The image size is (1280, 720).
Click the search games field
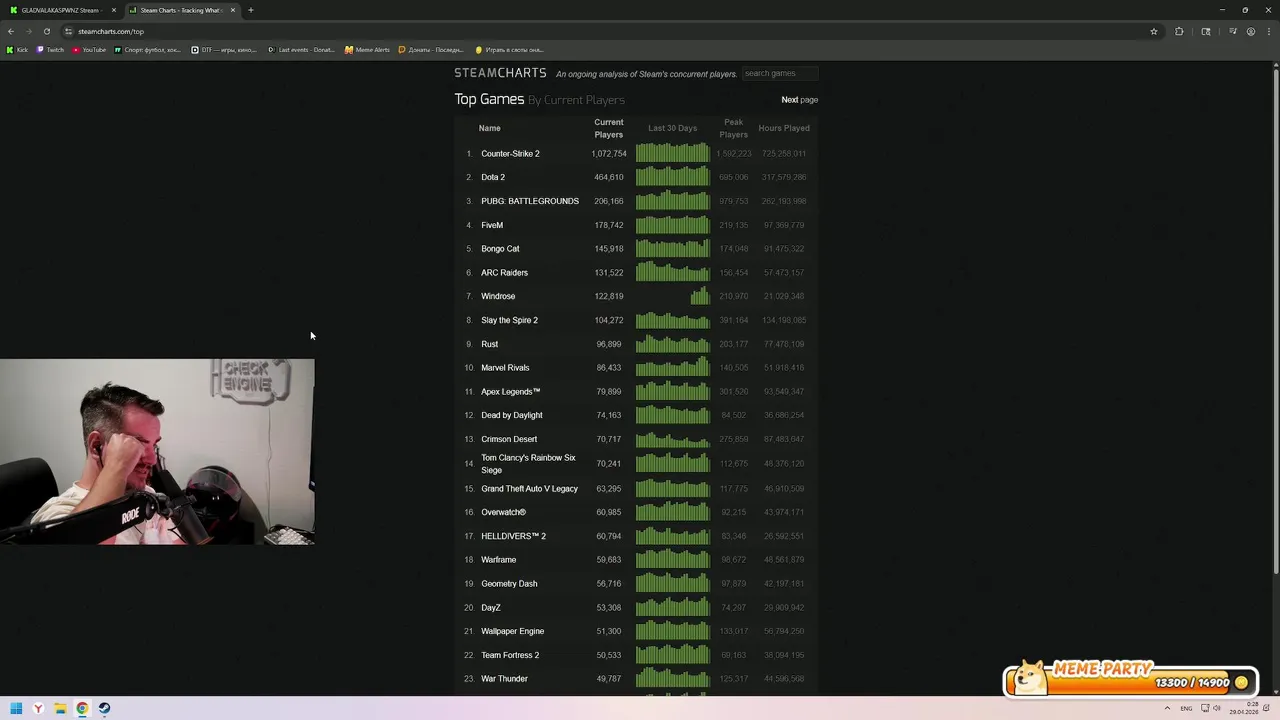coord(780,73)
